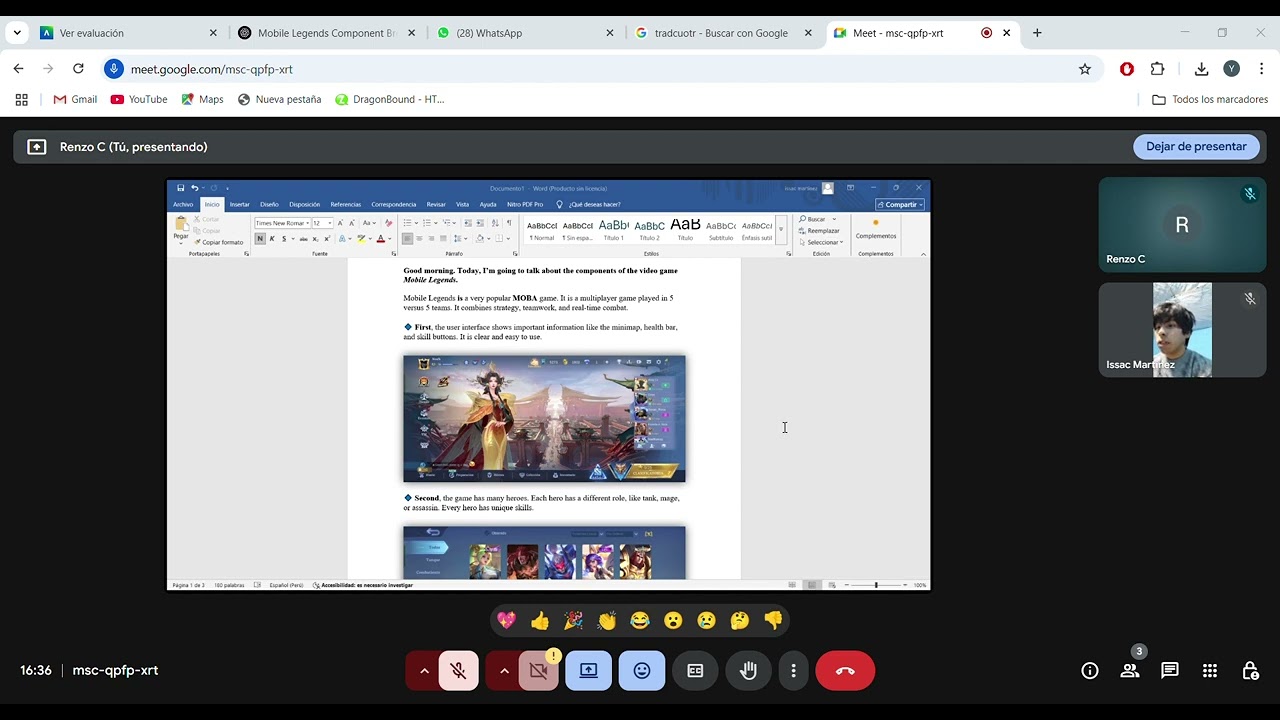
Task: Send the thinking face reaction
Action: click(740, 621)
